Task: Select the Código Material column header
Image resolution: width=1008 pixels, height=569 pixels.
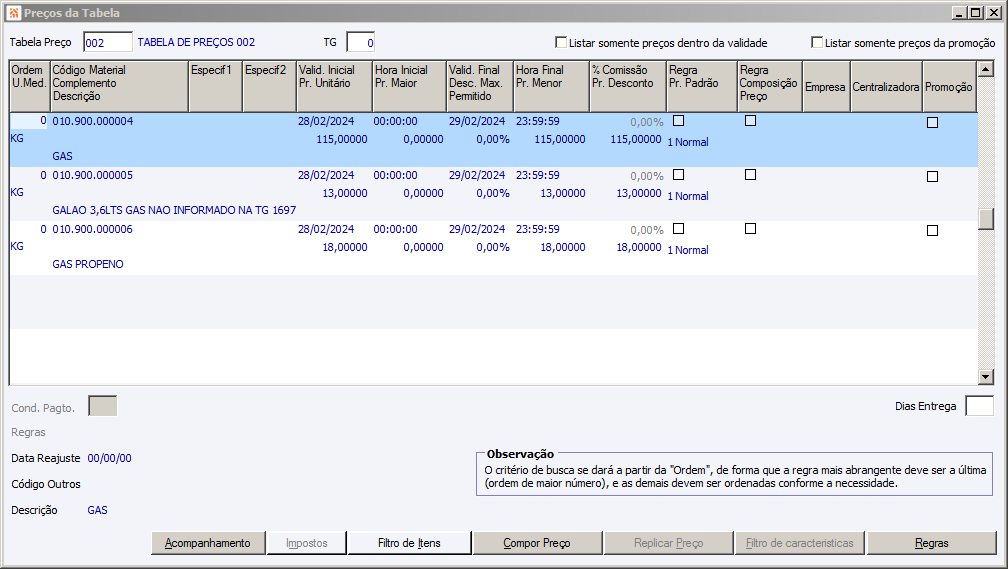Action: pyautogui.click(x=118, y=86)
